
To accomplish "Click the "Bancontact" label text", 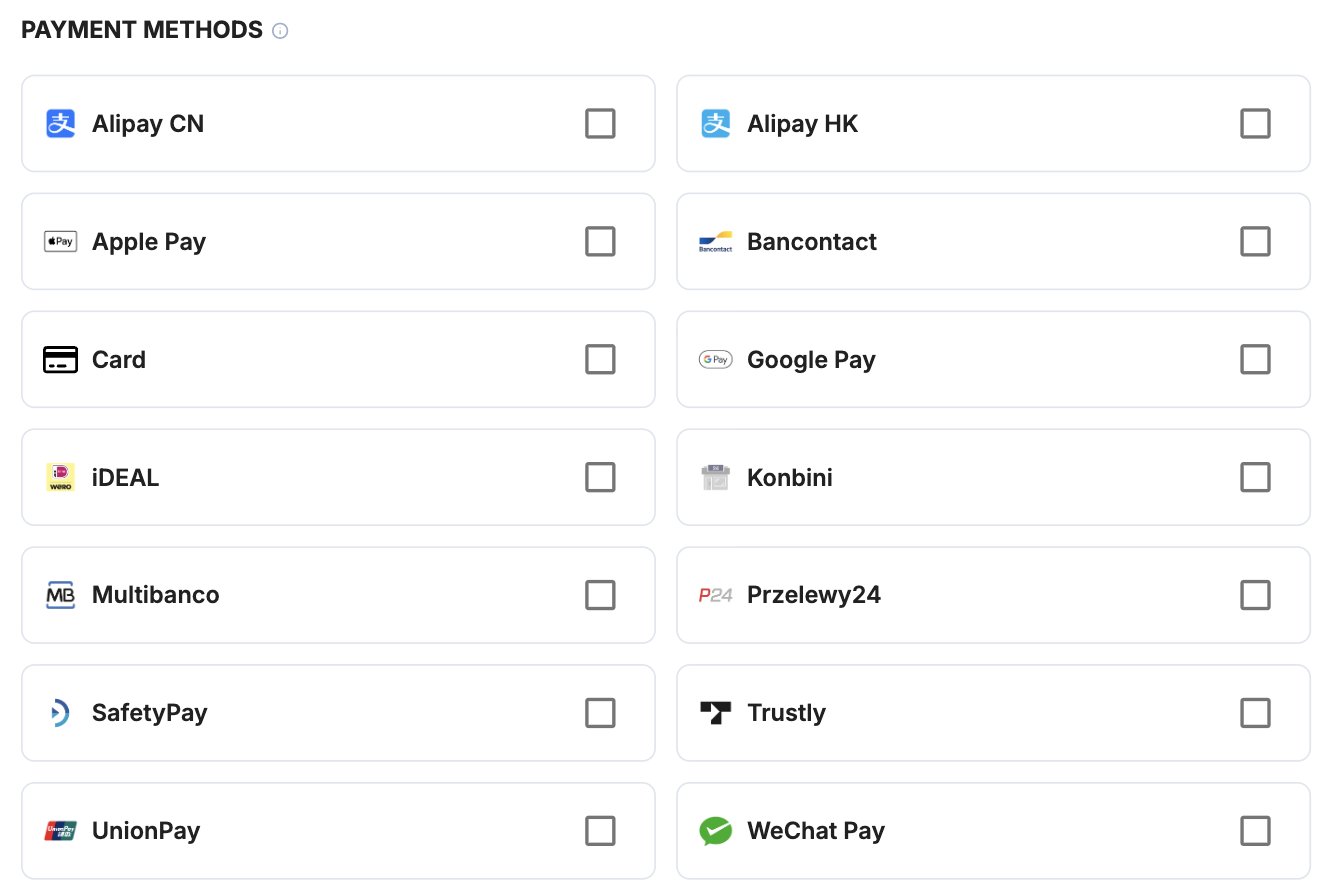I will (812, 242).
